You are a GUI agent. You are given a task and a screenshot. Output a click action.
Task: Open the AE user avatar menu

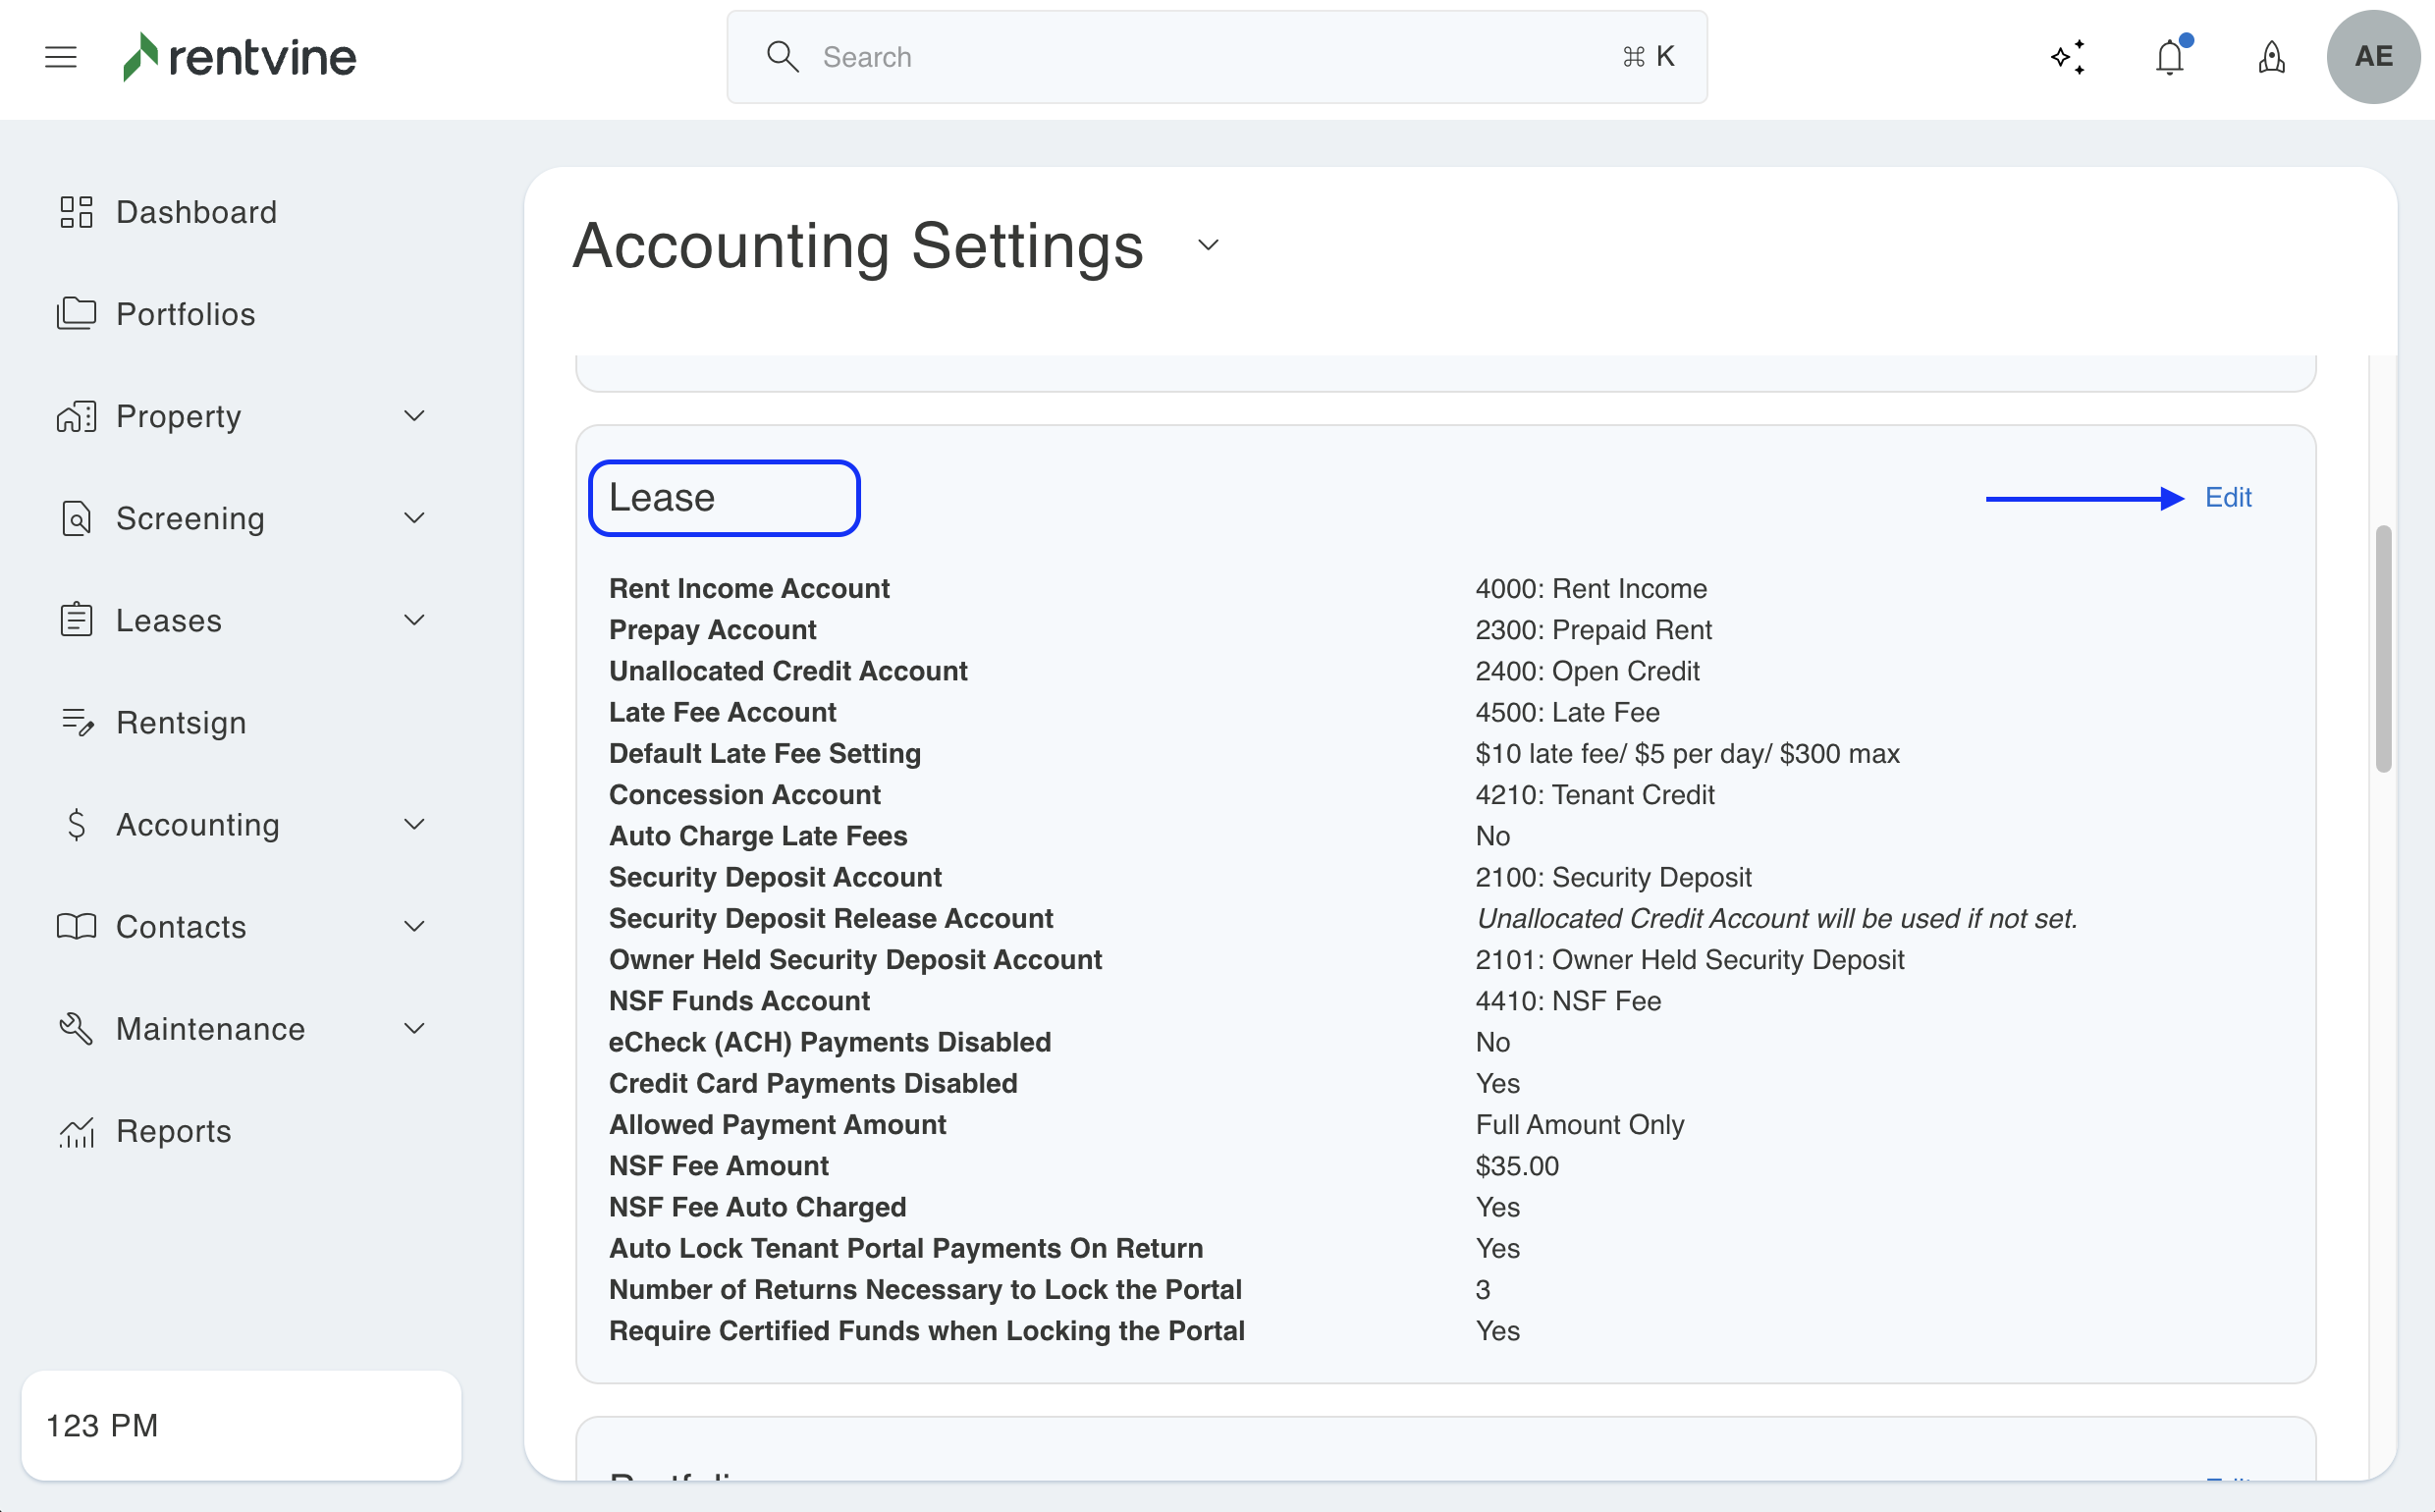point(2372,57)
